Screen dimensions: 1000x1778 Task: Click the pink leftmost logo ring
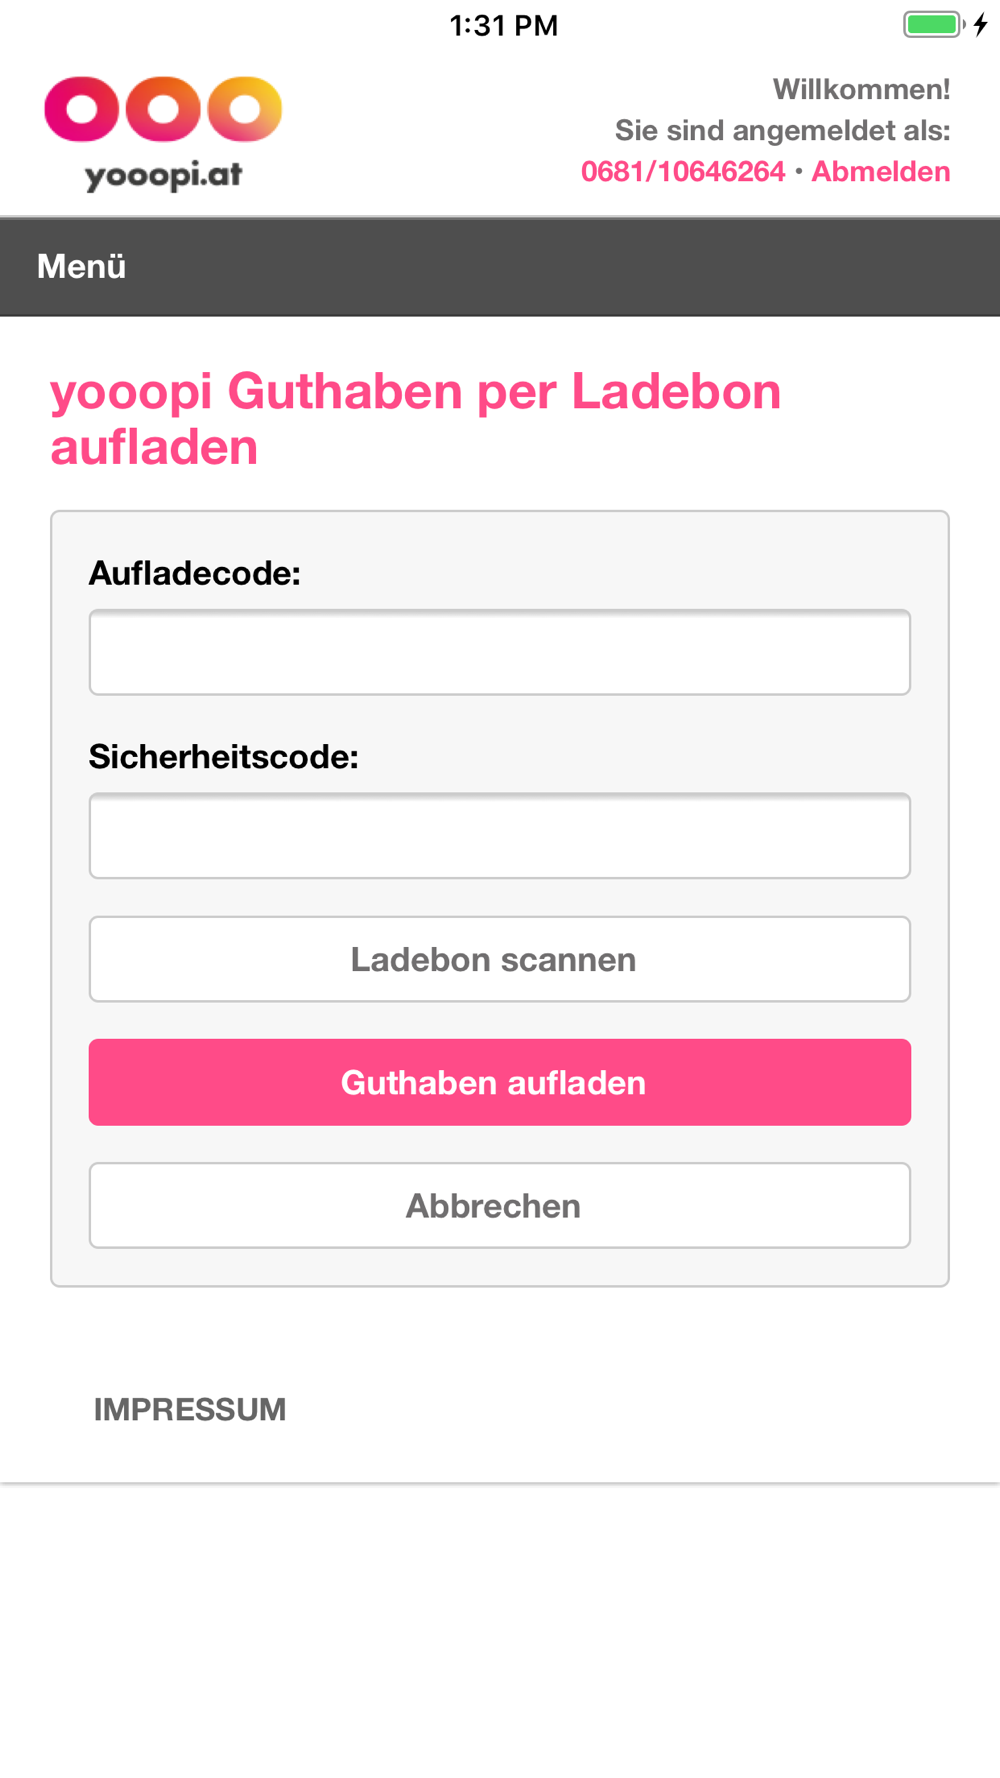coord(81,109)
